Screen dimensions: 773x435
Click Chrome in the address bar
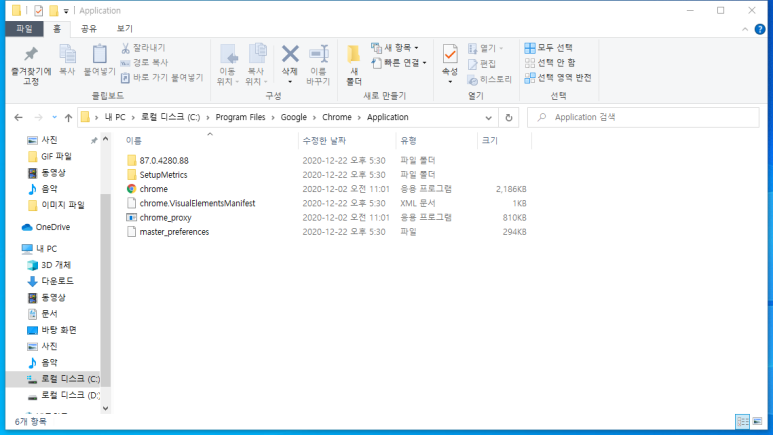(x=337, y=117)
